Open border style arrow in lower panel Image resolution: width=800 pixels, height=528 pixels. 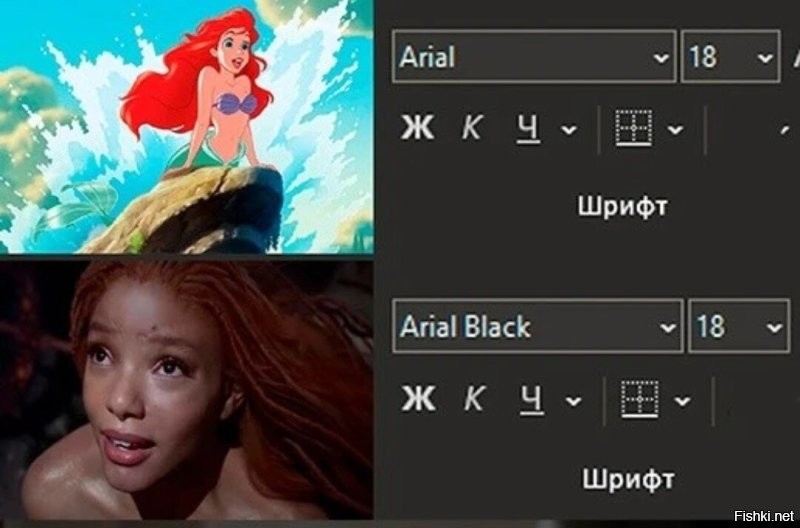pos(682,401)
